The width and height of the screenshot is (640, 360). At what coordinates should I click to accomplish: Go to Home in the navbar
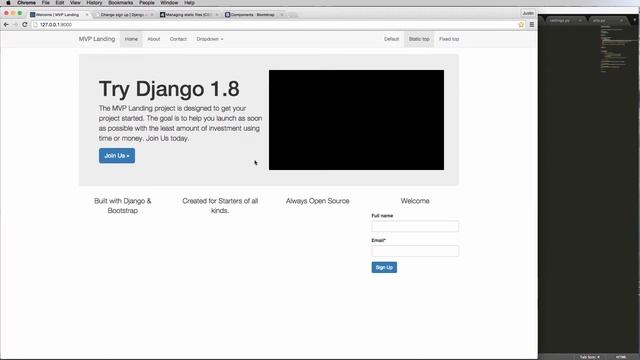(131, 39)
